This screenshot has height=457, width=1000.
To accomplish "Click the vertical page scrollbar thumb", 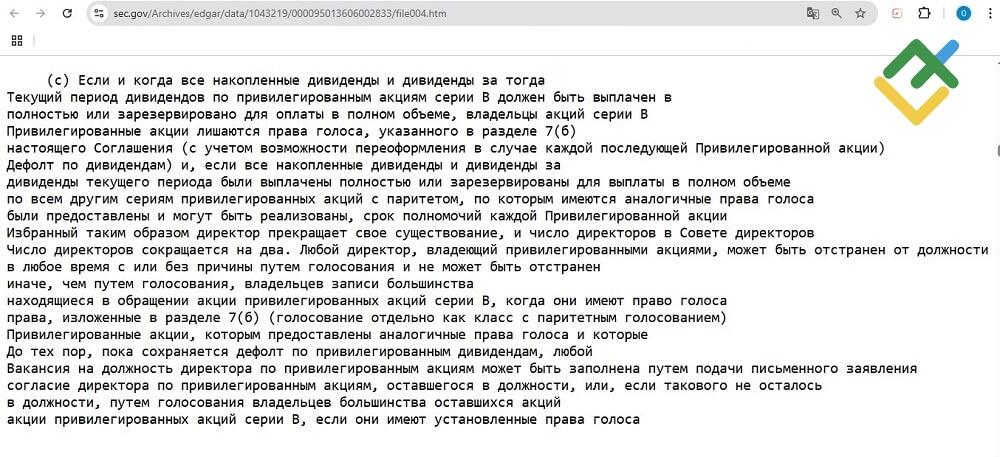I will click(998, 150).
